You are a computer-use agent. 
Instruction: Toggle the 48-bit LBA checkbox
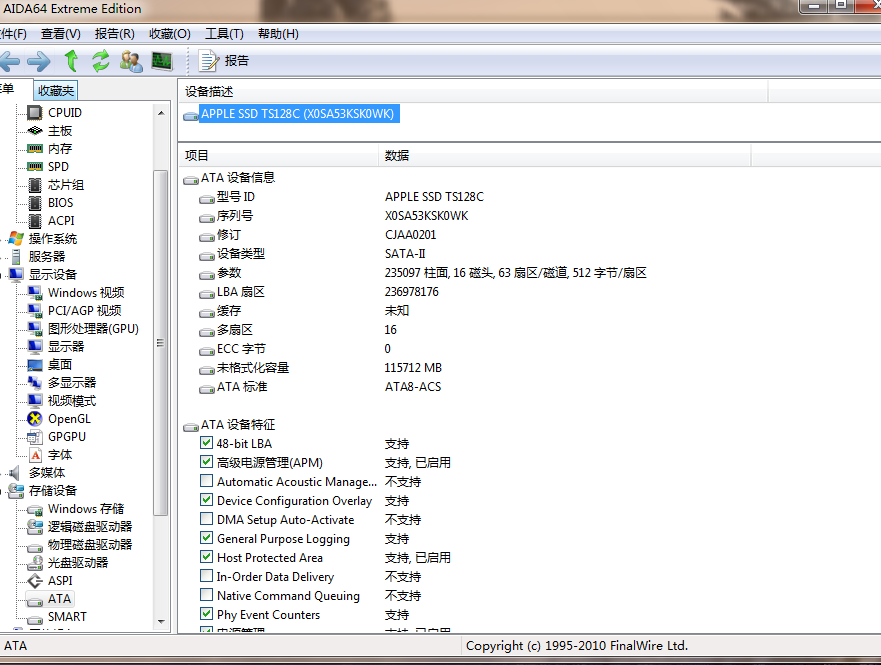tap(207, 443)
